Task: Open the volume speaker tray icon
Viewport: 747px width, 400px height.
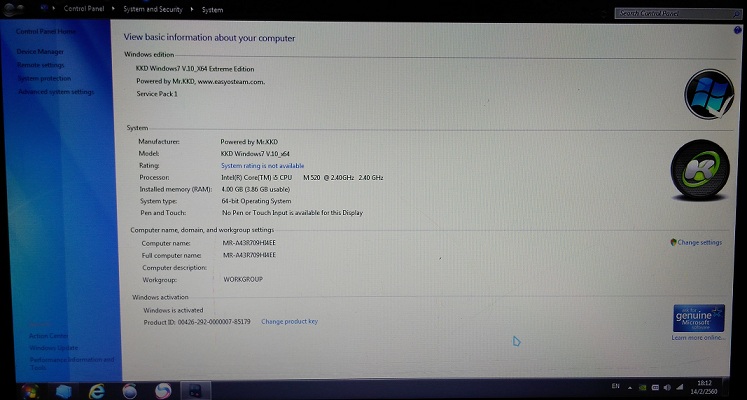Action: pyautogui.click(x=667, y=387)
